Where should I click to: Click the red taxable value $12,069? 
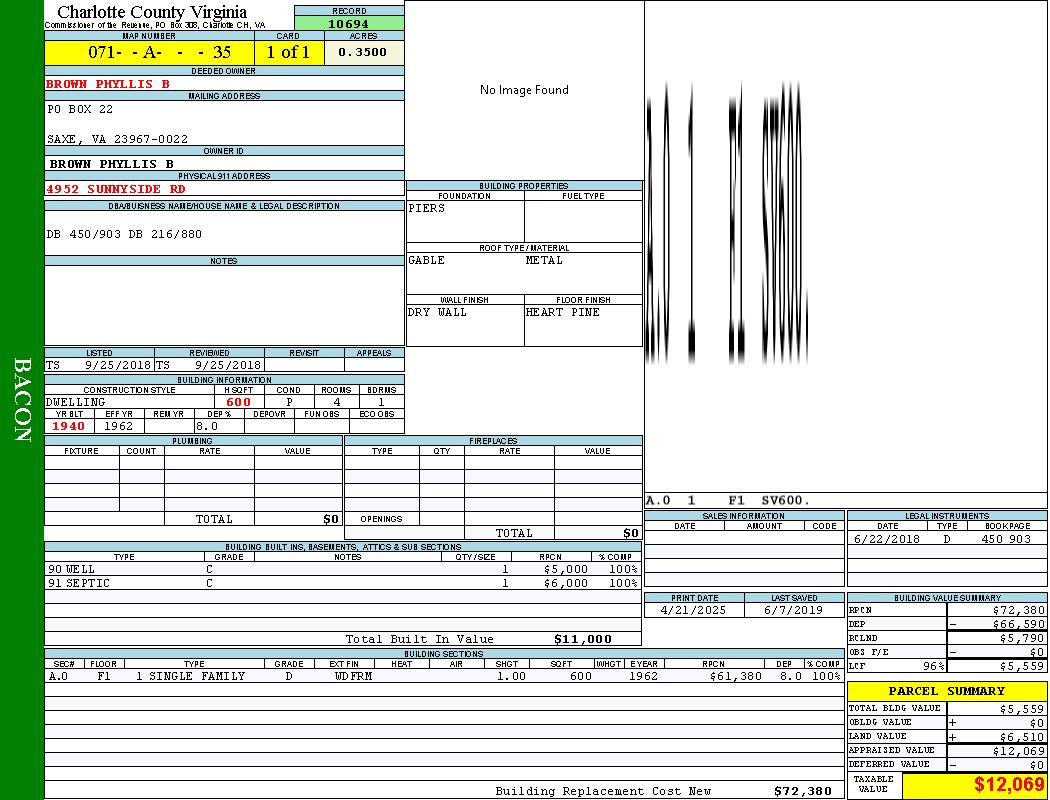(1009, 785)
